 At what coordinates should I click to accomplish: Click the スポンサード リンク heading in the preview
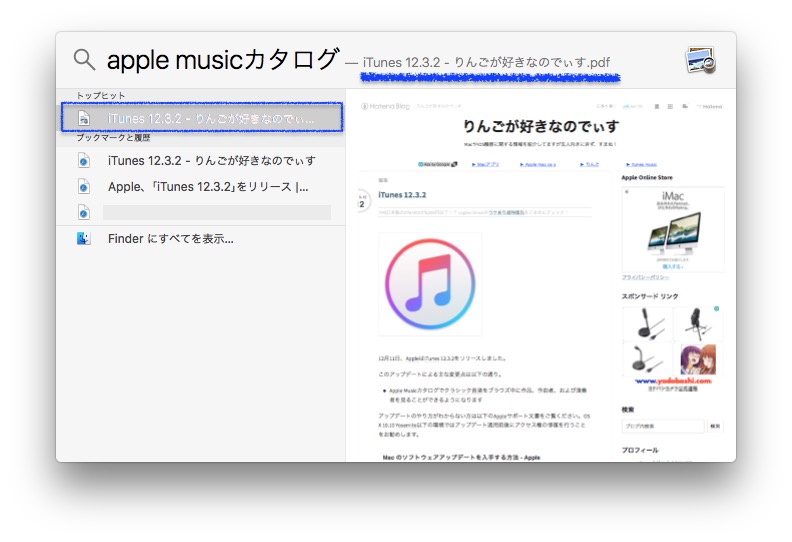pyautogui.click(x=650, y=297)
